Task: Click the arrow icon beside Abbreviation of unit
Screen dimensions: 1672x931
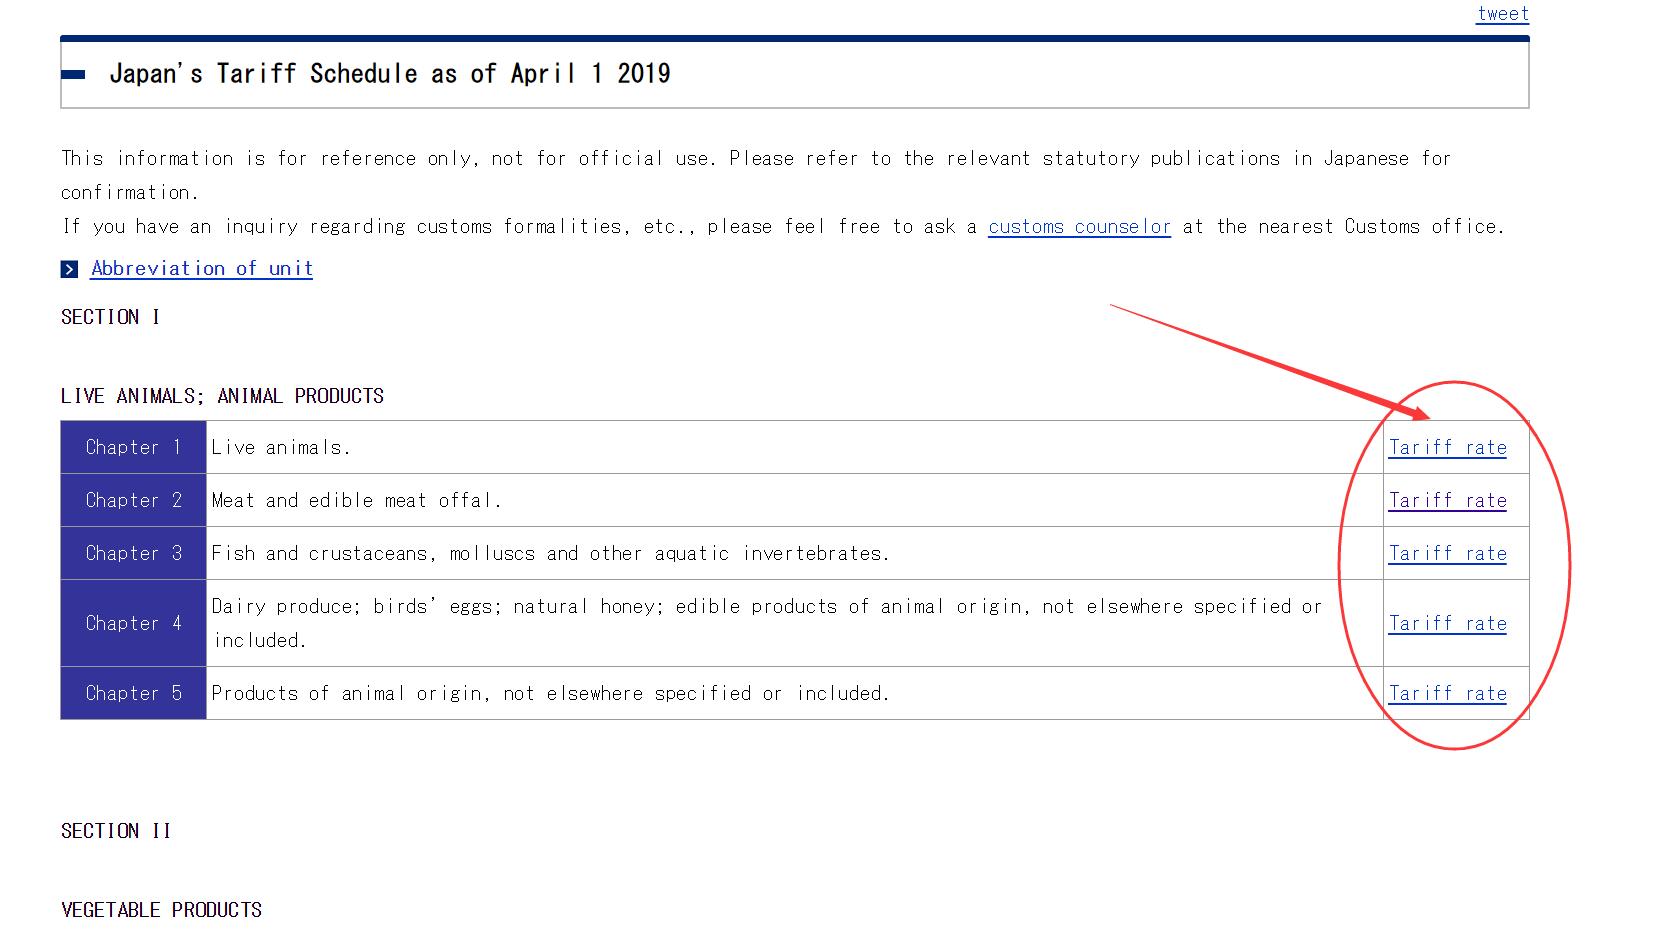Action: pyautogui.click(x=69, y=269)
